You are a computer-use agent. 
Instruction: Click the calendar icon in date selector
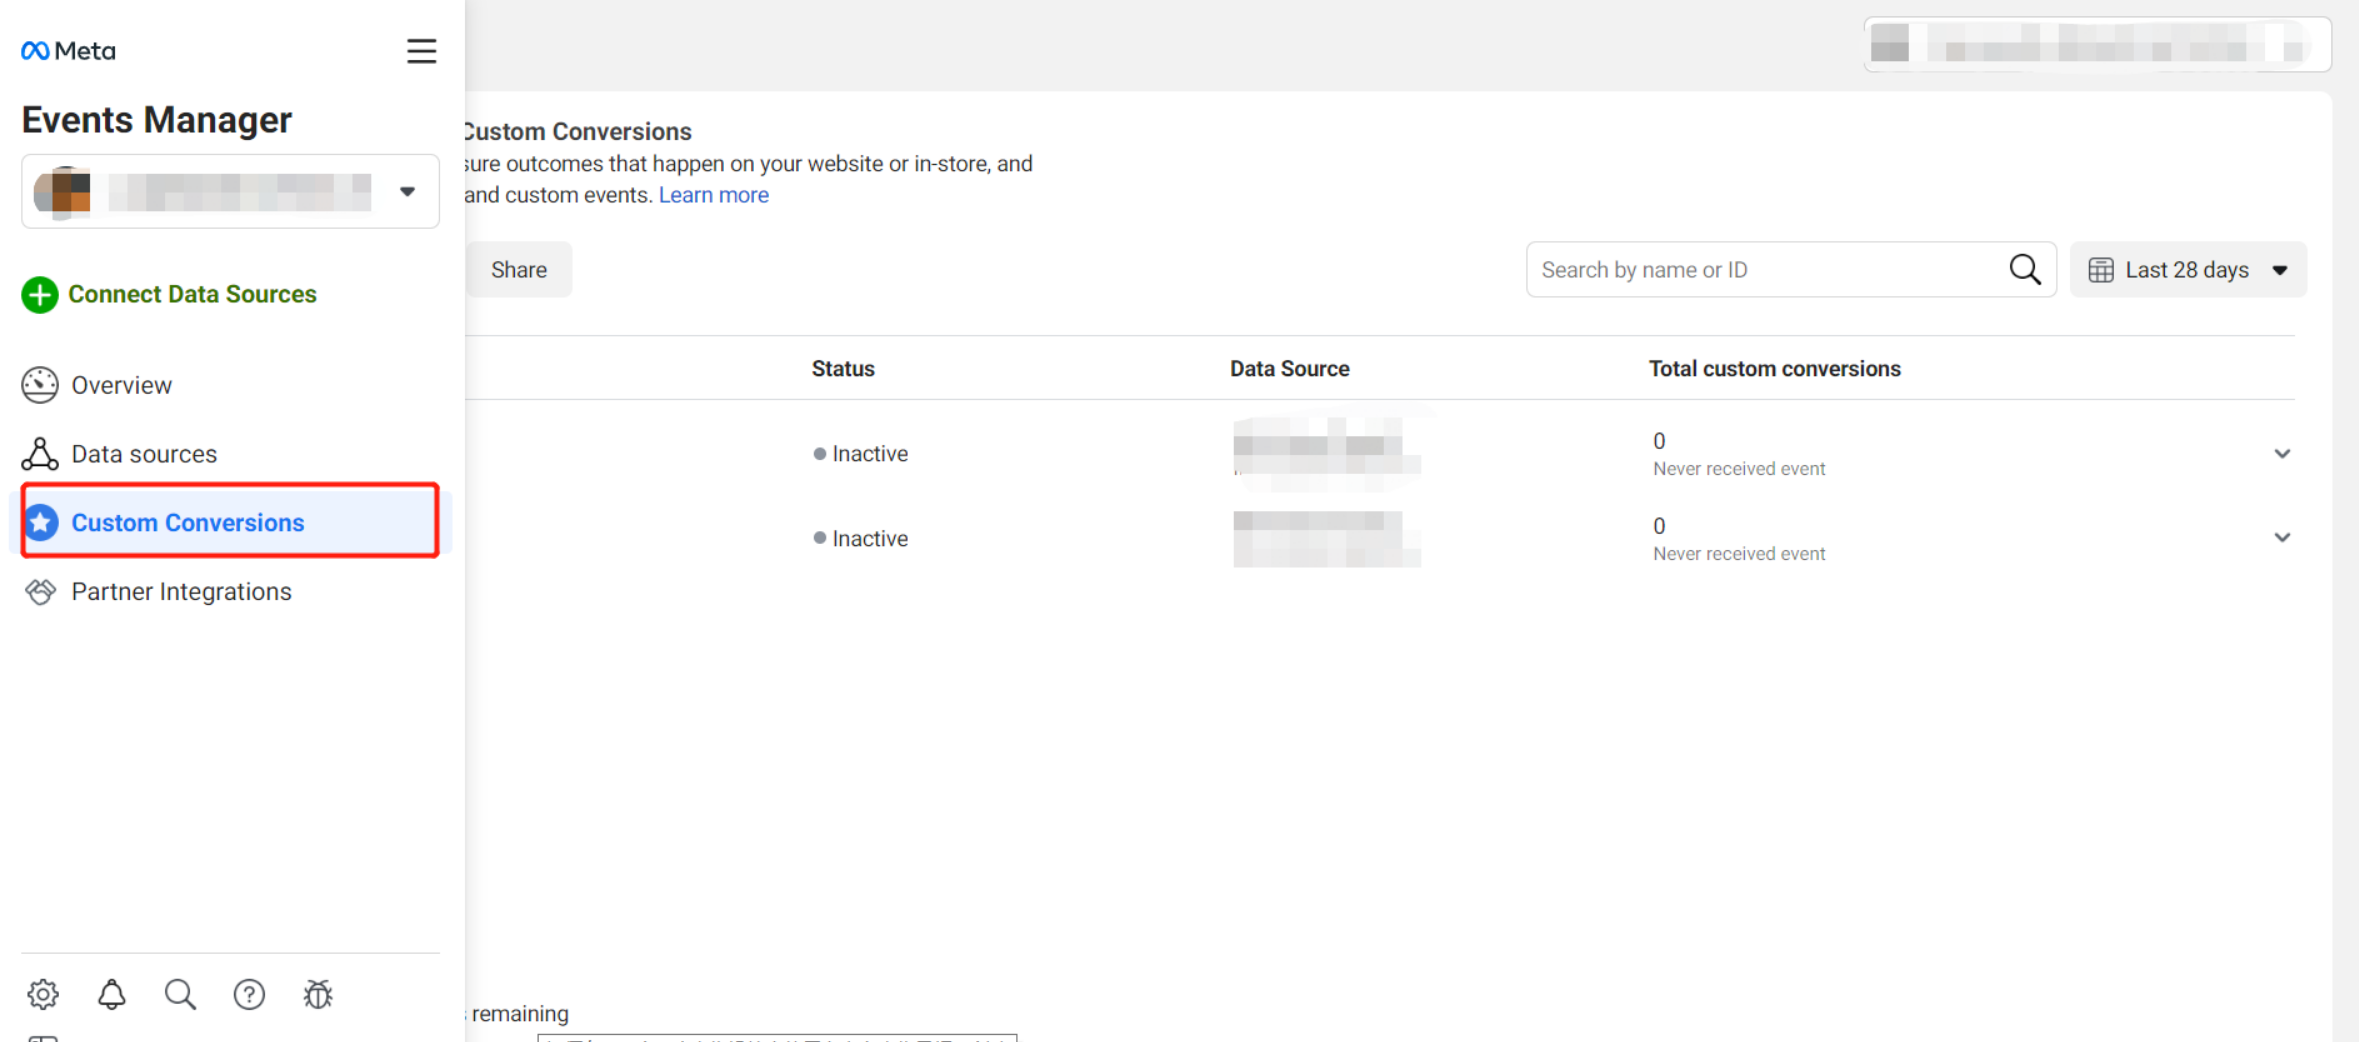2101,270
